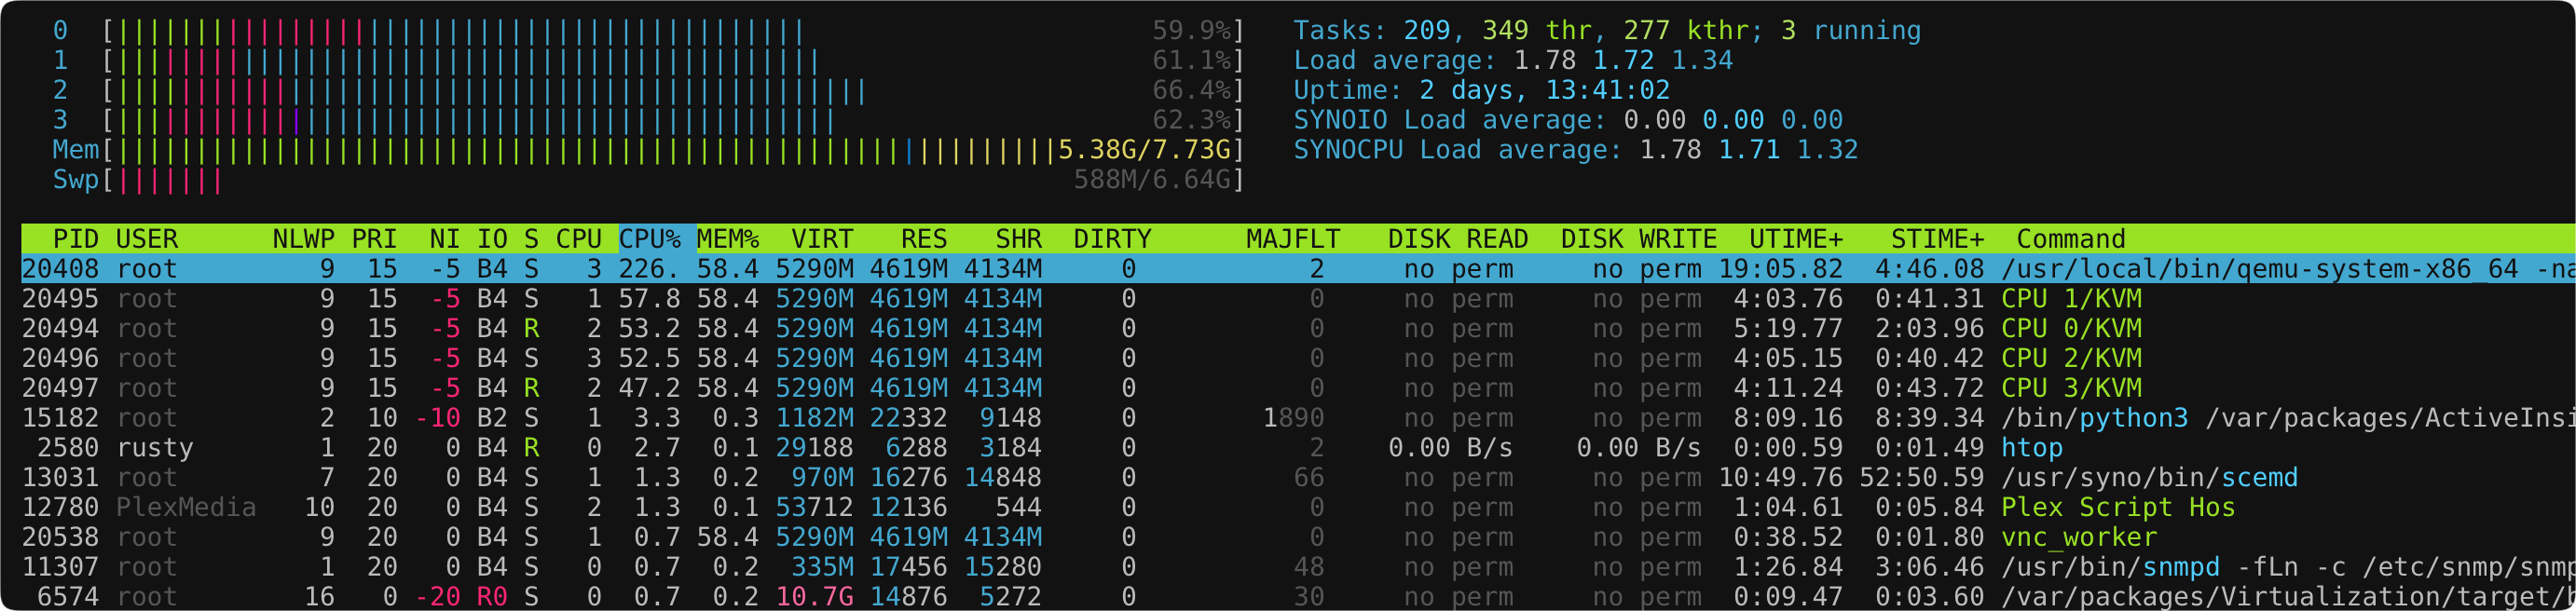
Task: Click PID 15182 in the process list
Action: [60, 418]
